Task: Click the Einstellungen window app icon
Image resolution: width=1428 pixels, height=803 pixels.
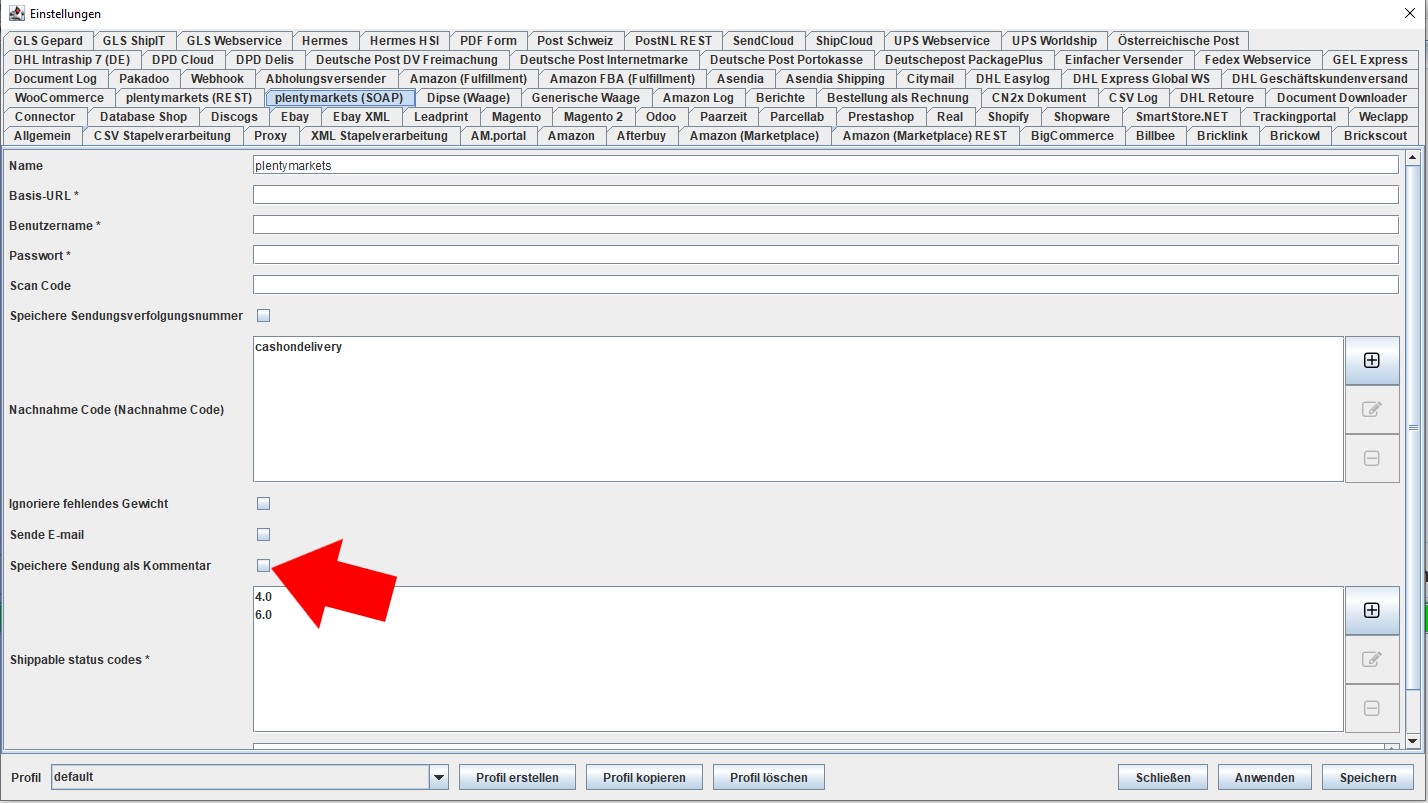Action: point(15,14)
